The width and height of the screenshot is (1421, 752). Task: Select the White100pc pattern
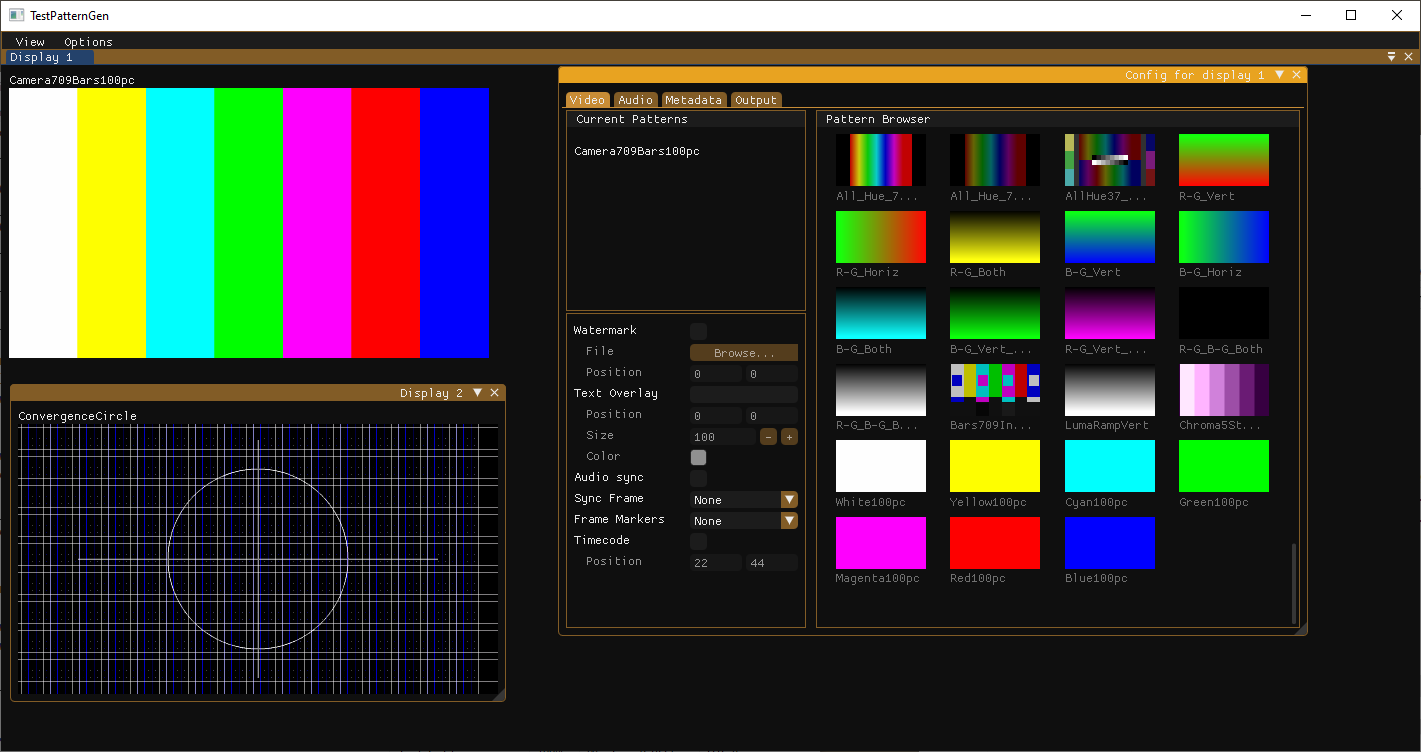[881, 466]
